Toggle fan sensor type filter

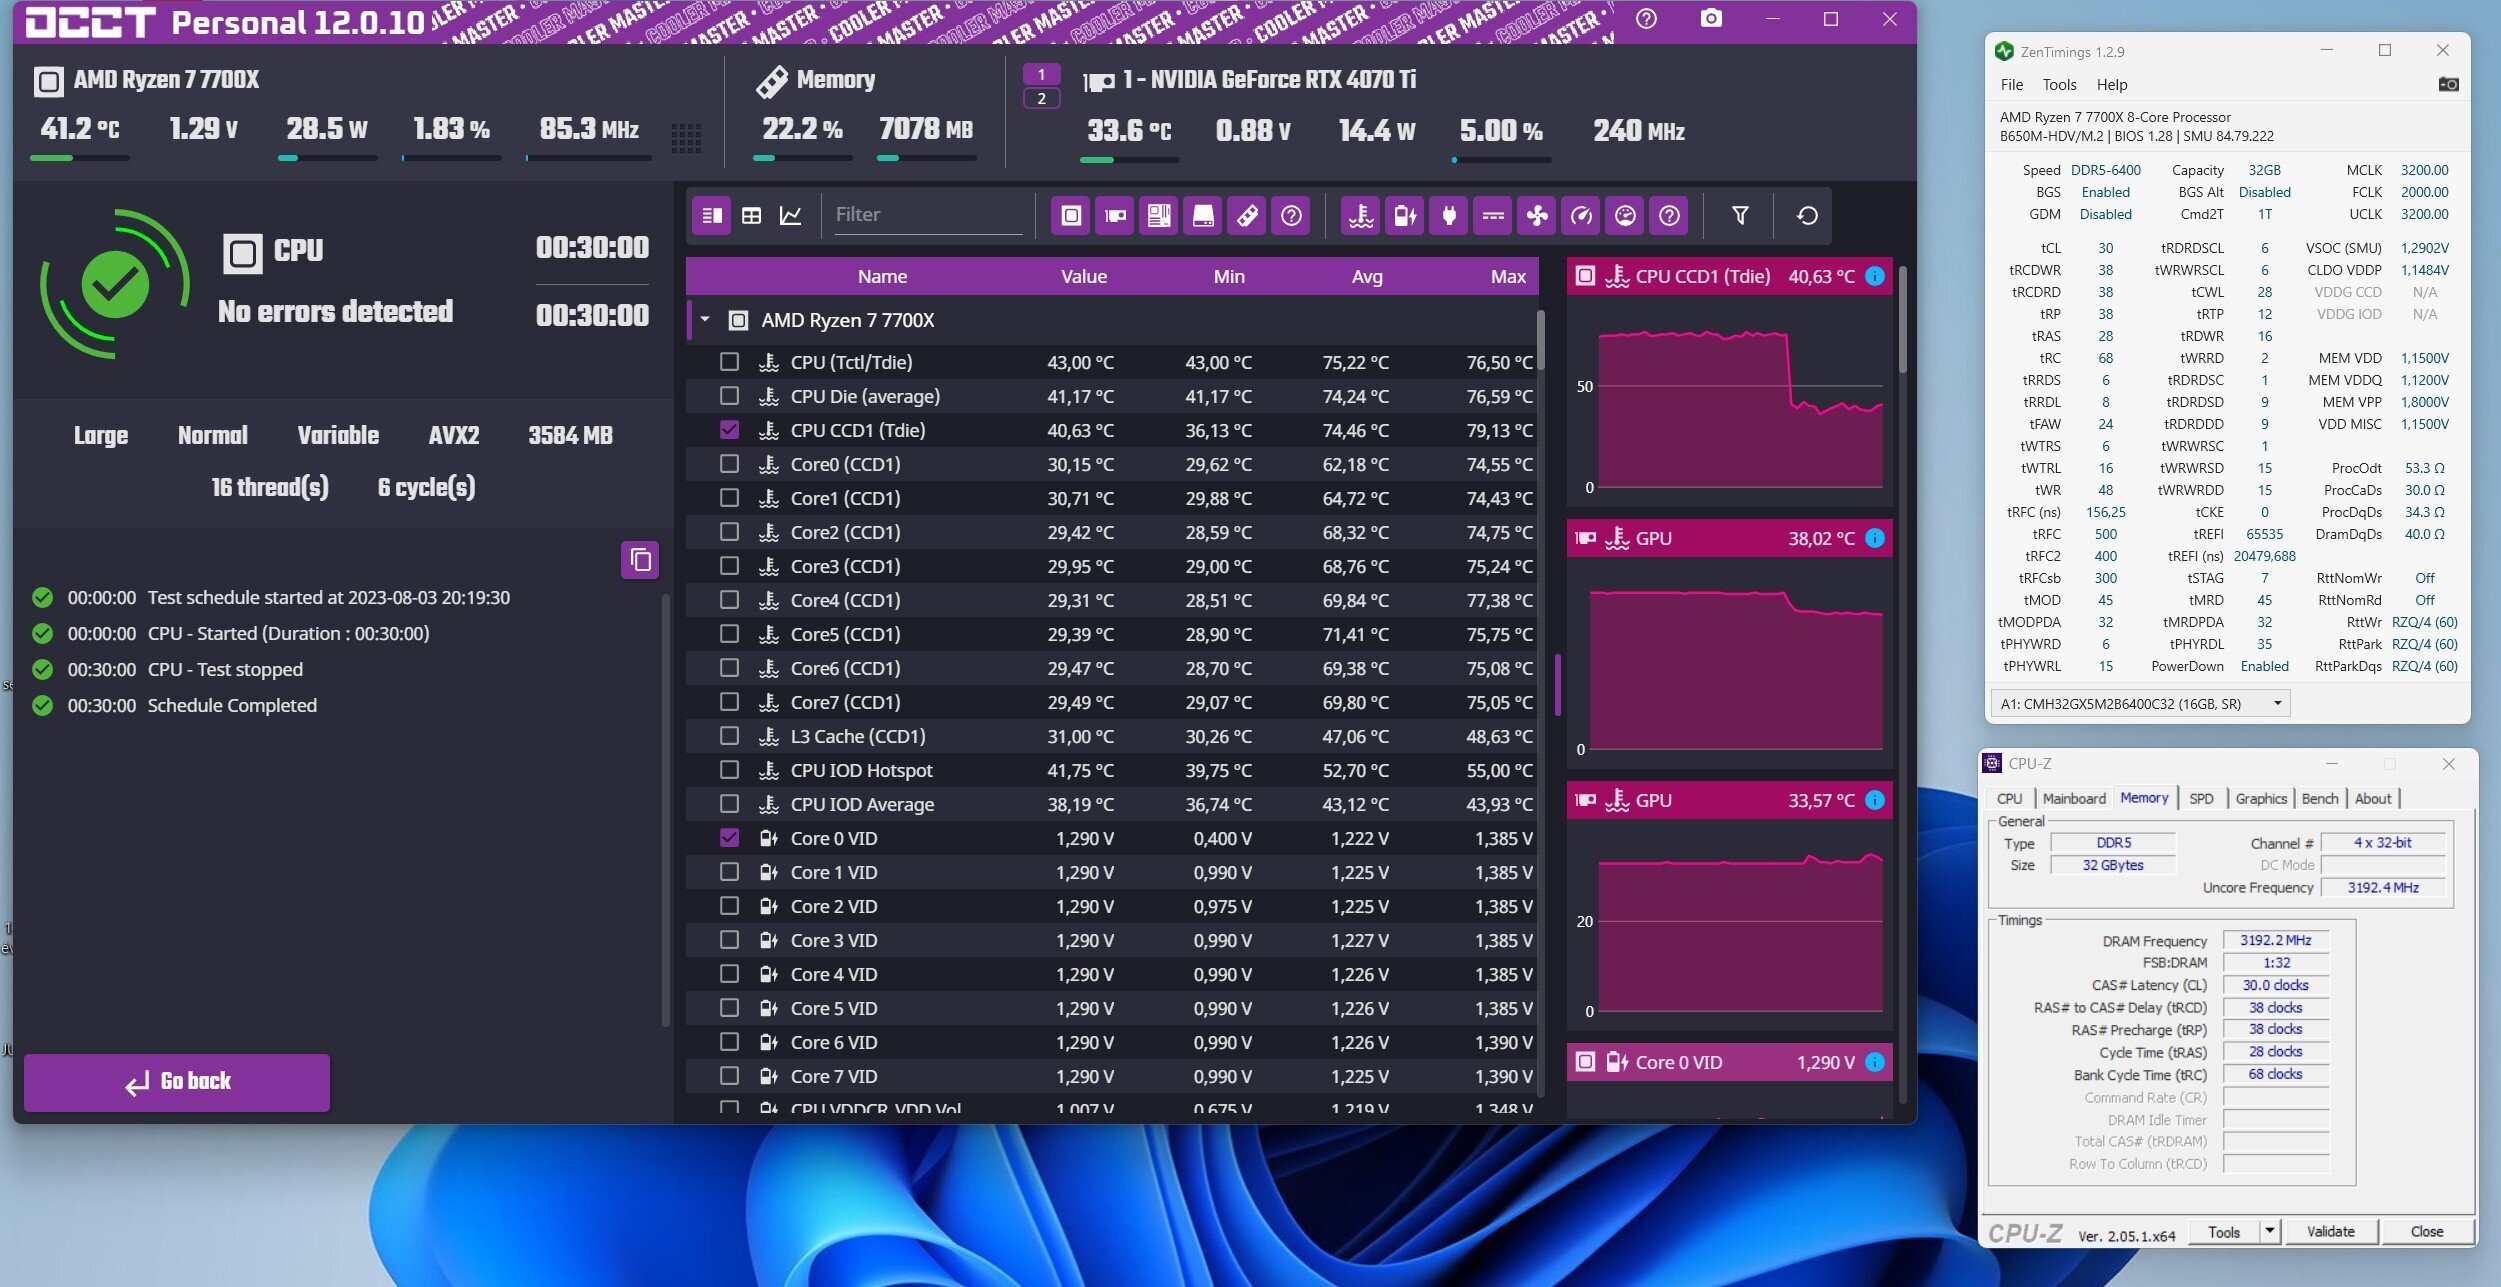click(1537, 215)
